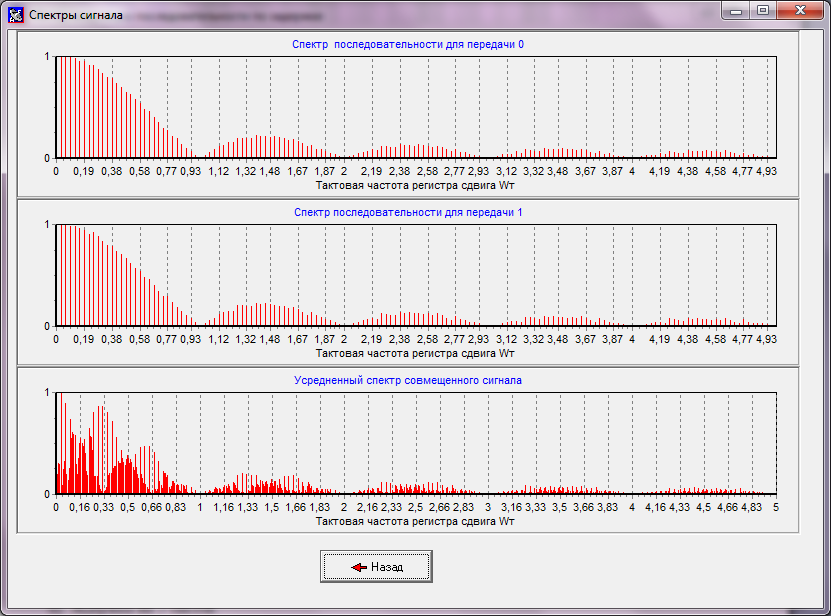This screenshot has width=831, height=616.
Task: Click axis label 1,16 in the averaged spectrum
Action: [224, 507]
